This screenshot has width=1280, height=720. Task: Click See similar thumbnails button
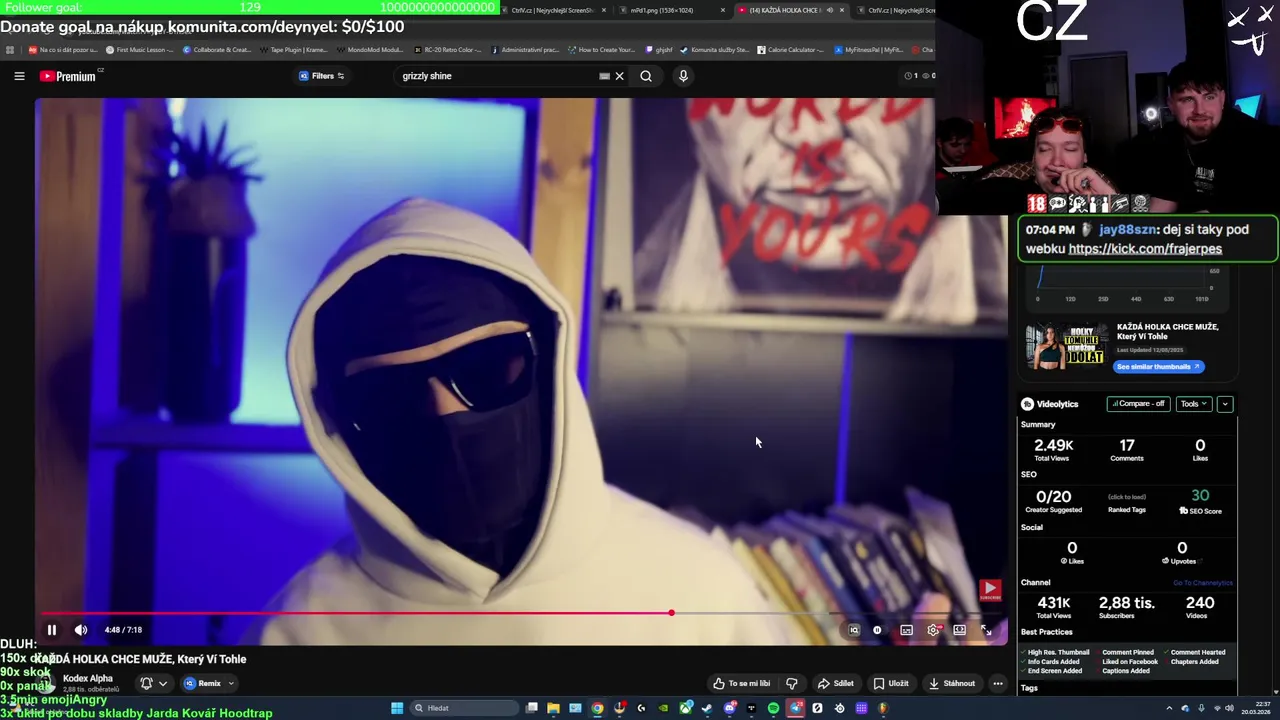pyautogui.click(x=1158, y=367)
